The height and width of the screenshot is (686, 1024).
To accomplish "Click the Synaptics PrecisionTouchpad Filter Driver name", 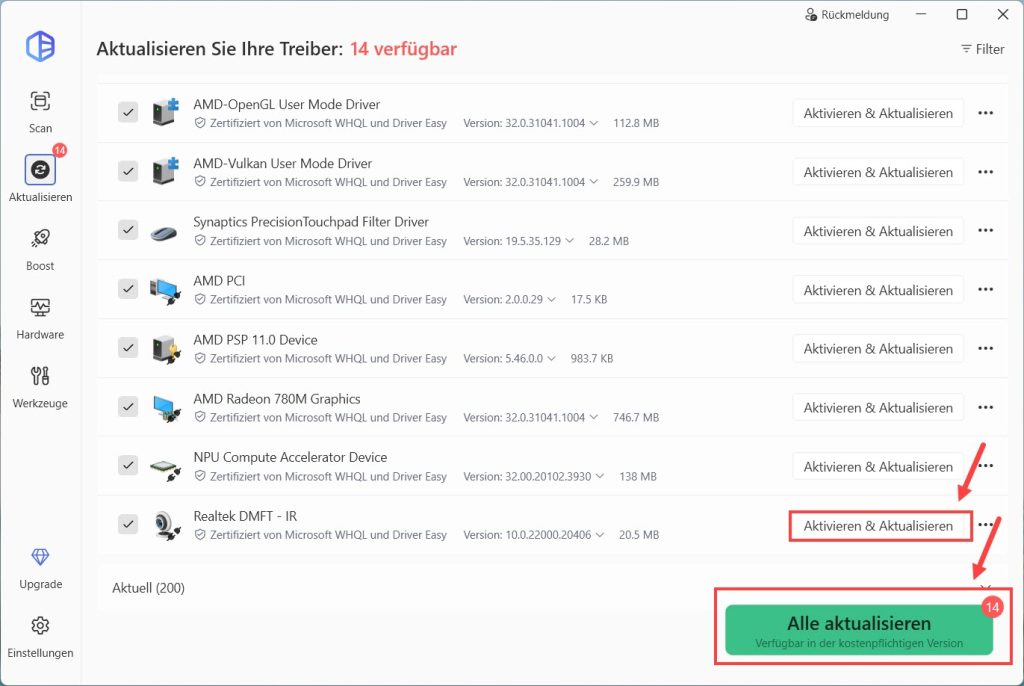I will pos(311,221).
